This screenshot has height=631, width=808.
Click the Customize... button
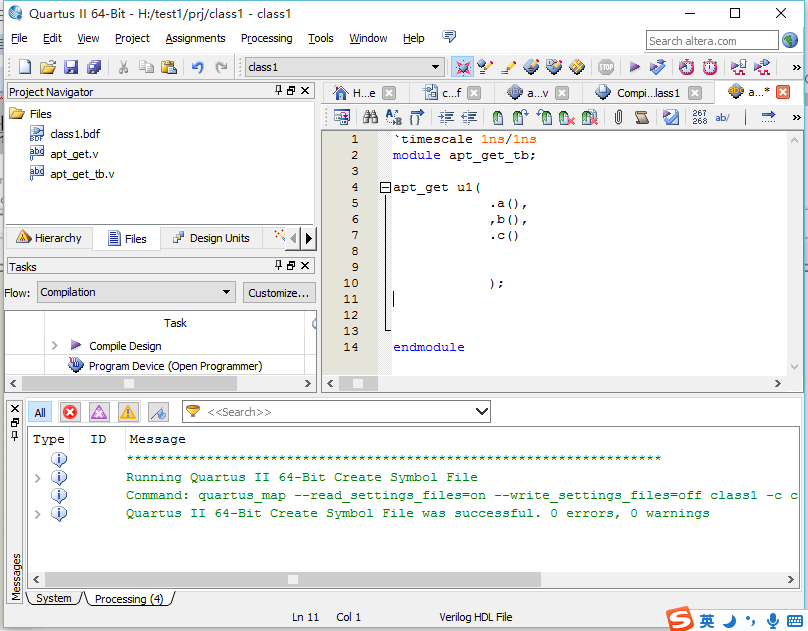[x=279, y=293]
